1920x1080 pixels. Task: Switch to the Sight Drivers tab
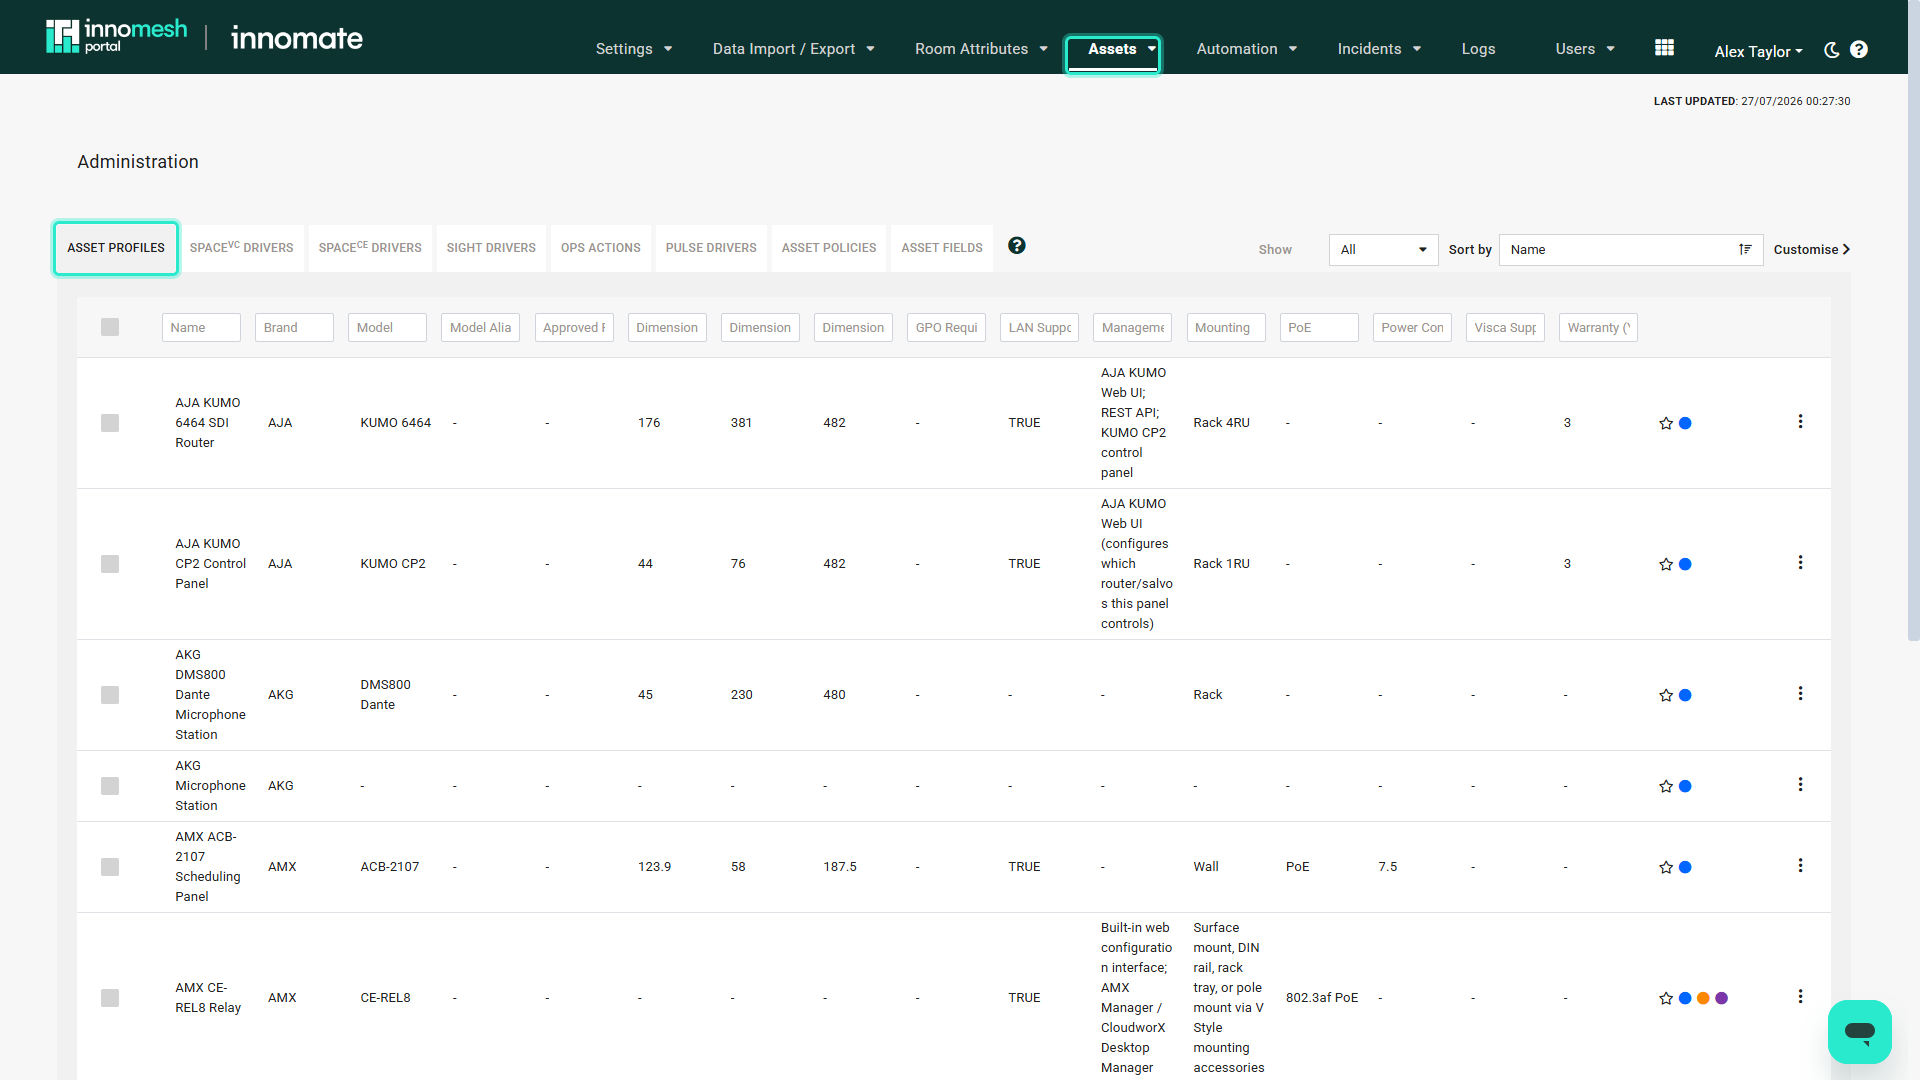point(491,248)
